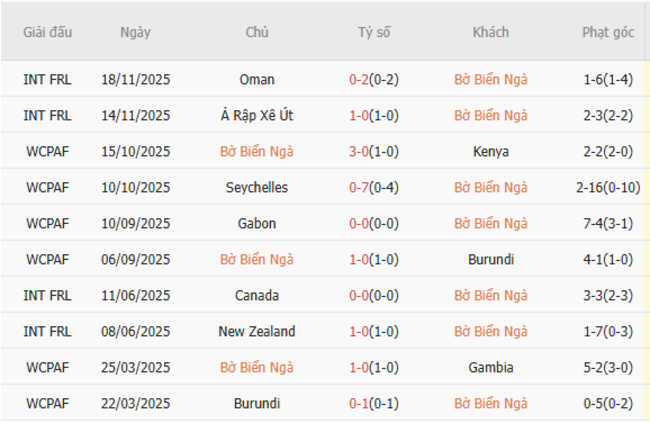Click the Gambia team link
The image size is (650, 423).
[490, 368]
